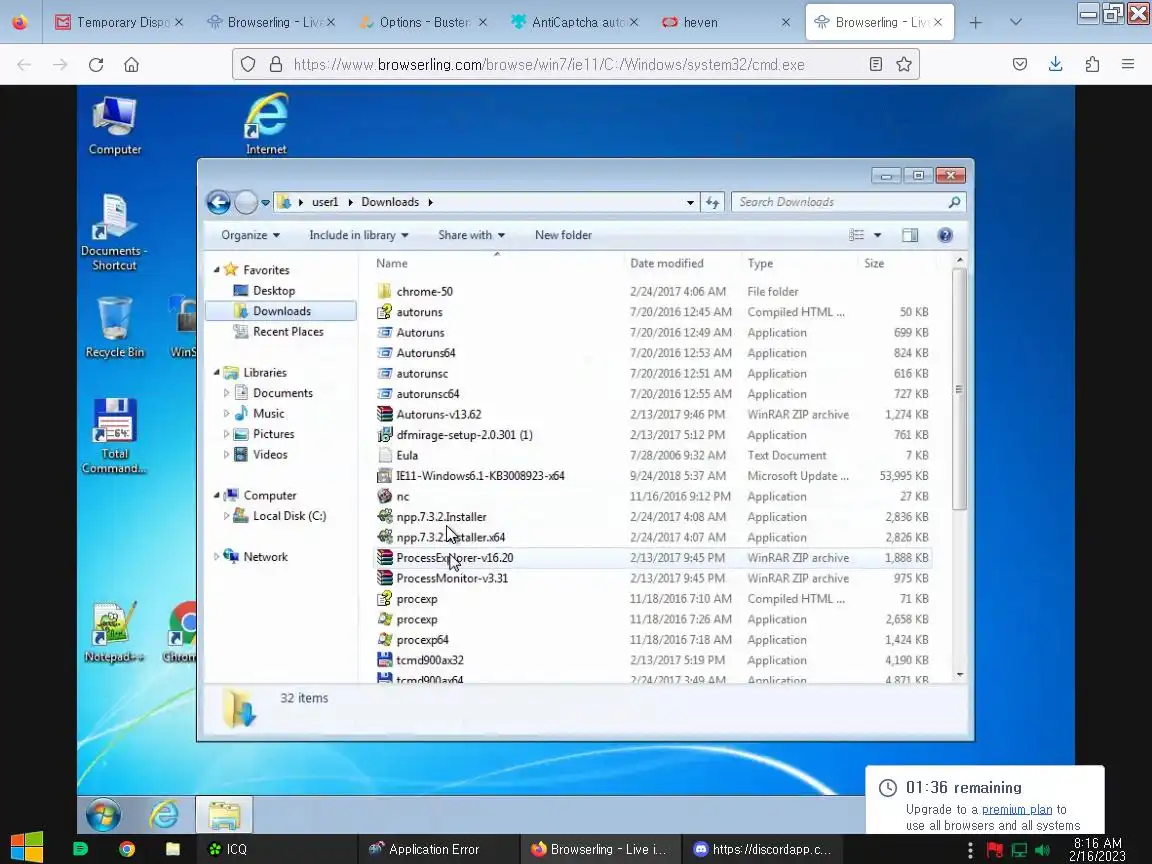Click the address bar refresh icon in Explorer
The width and height of the screenshot is (1152, 864).
point(713,202)
